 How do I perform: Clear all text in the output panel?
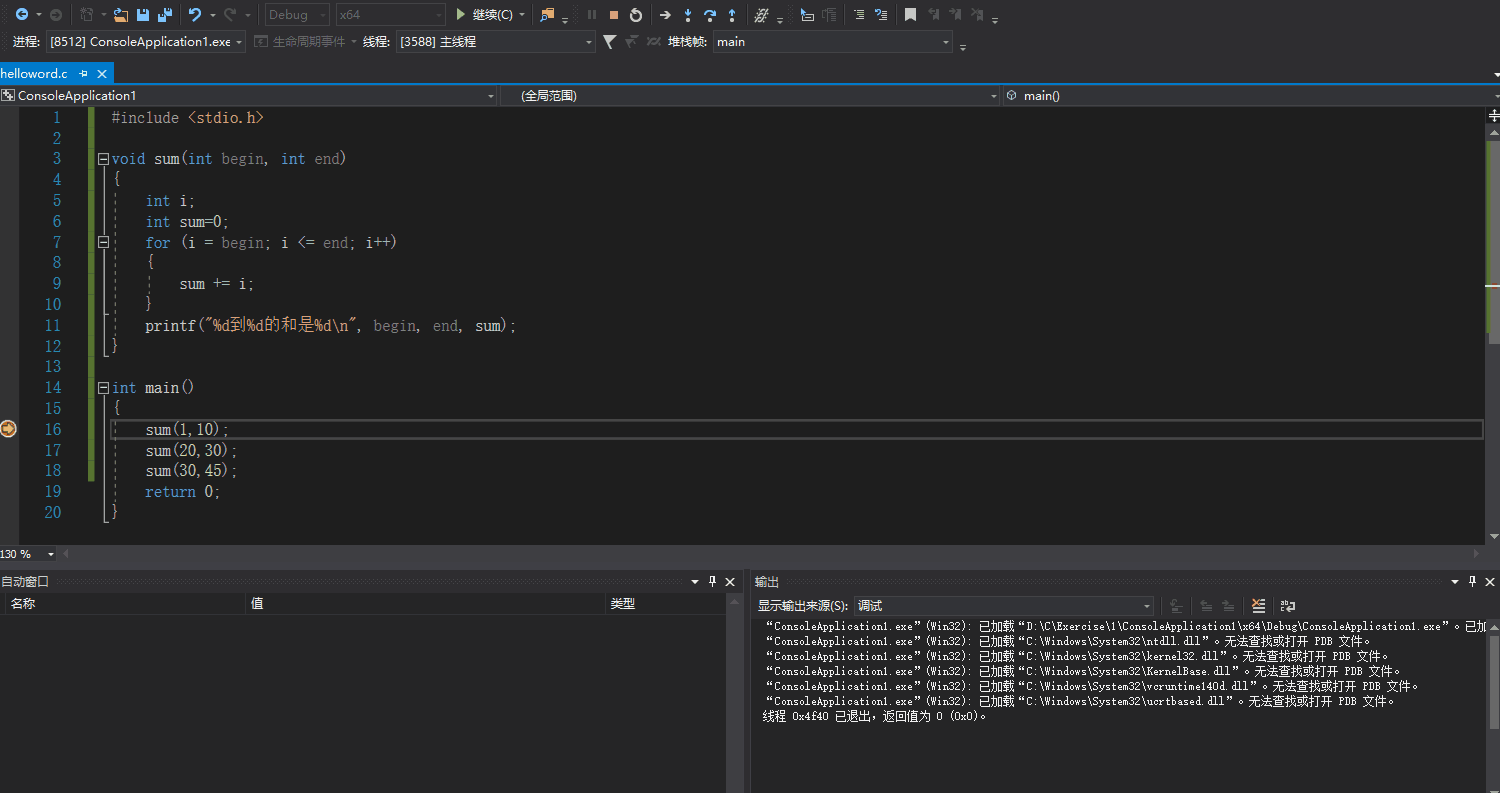pyautogui.click(x=1259, y=606)
